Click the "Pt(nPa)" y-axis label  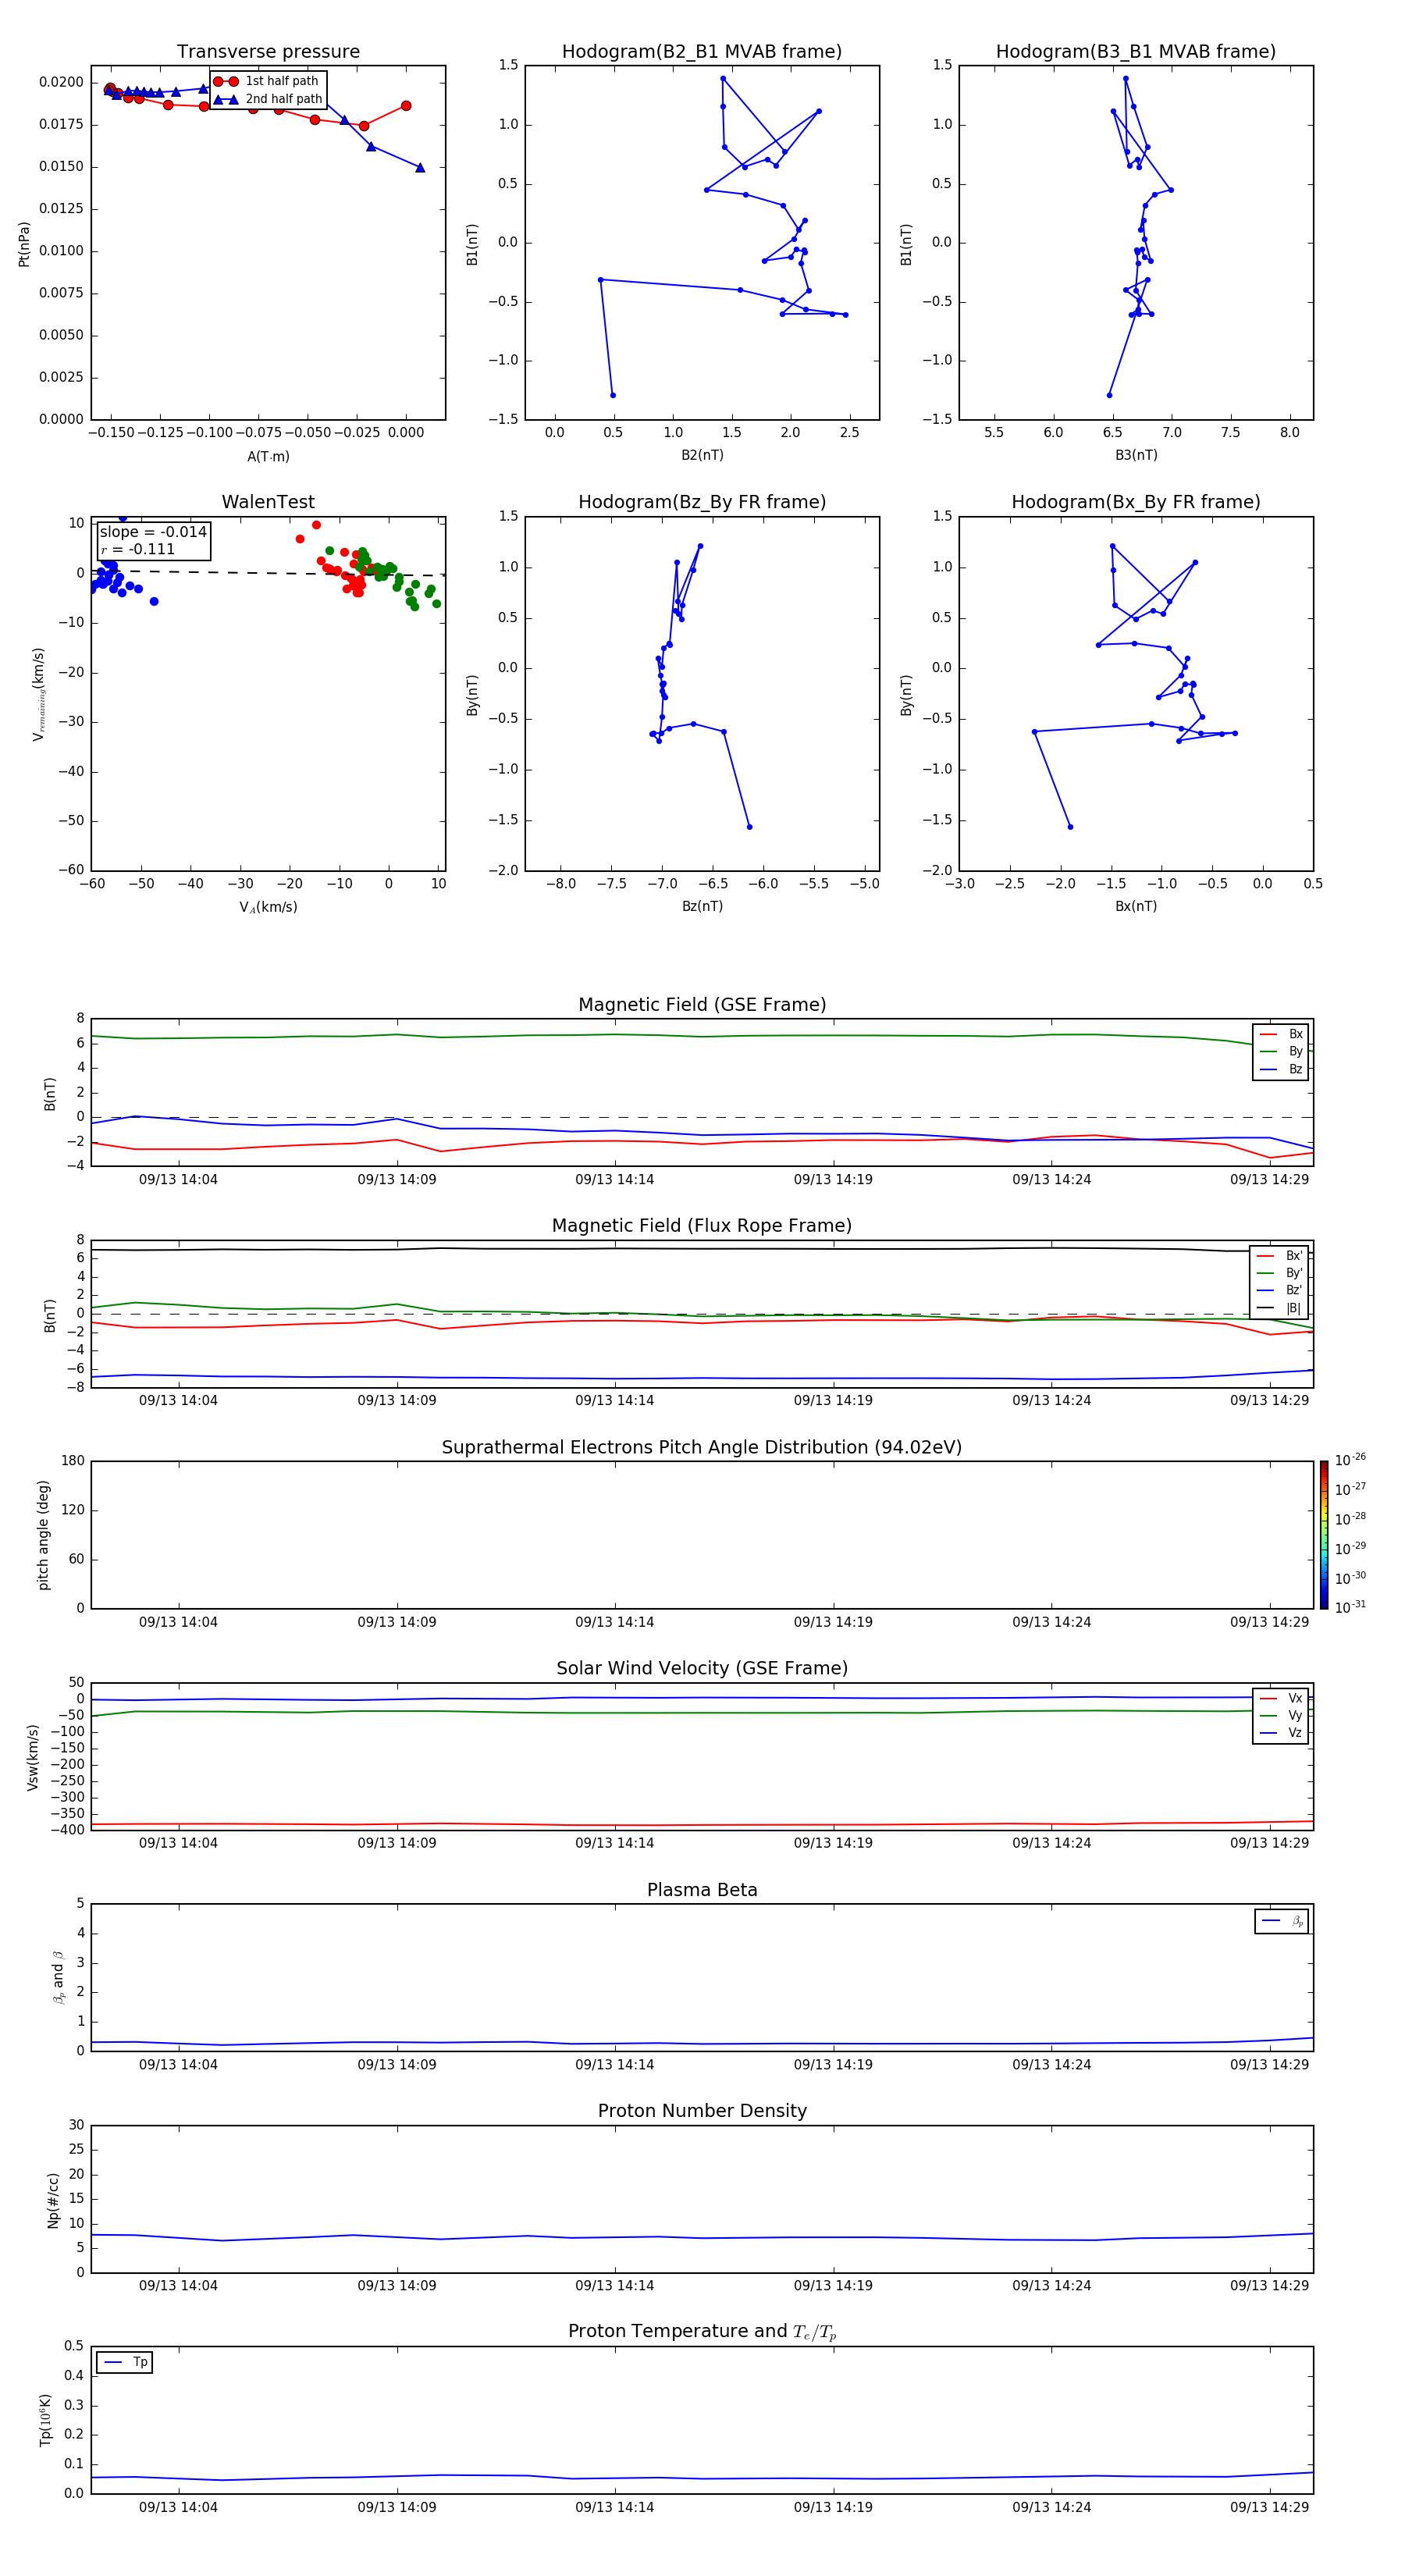click(24, 244)
